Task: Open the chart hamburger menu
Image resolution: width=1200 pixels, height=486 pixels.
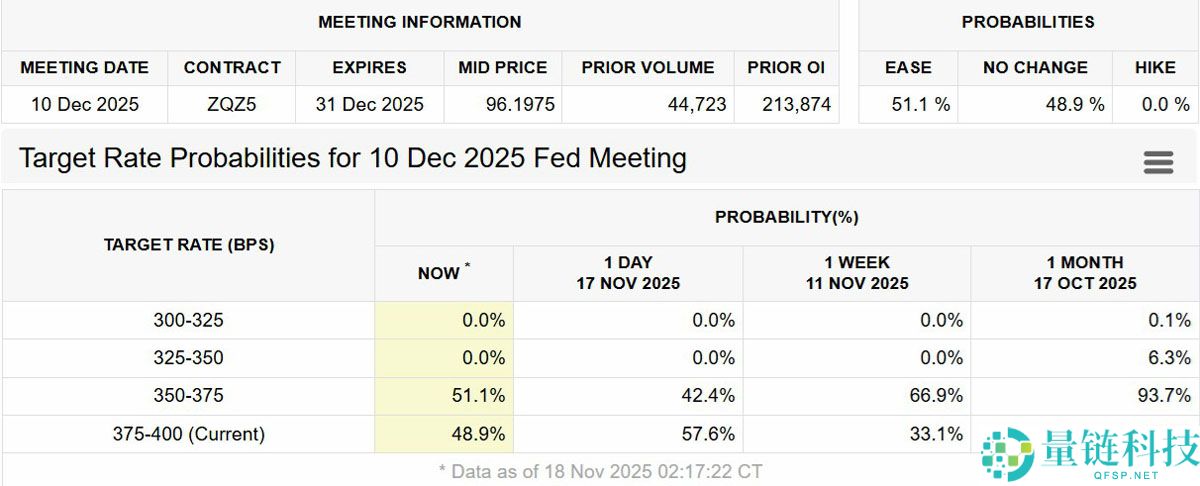Action: coord(1158,162)
